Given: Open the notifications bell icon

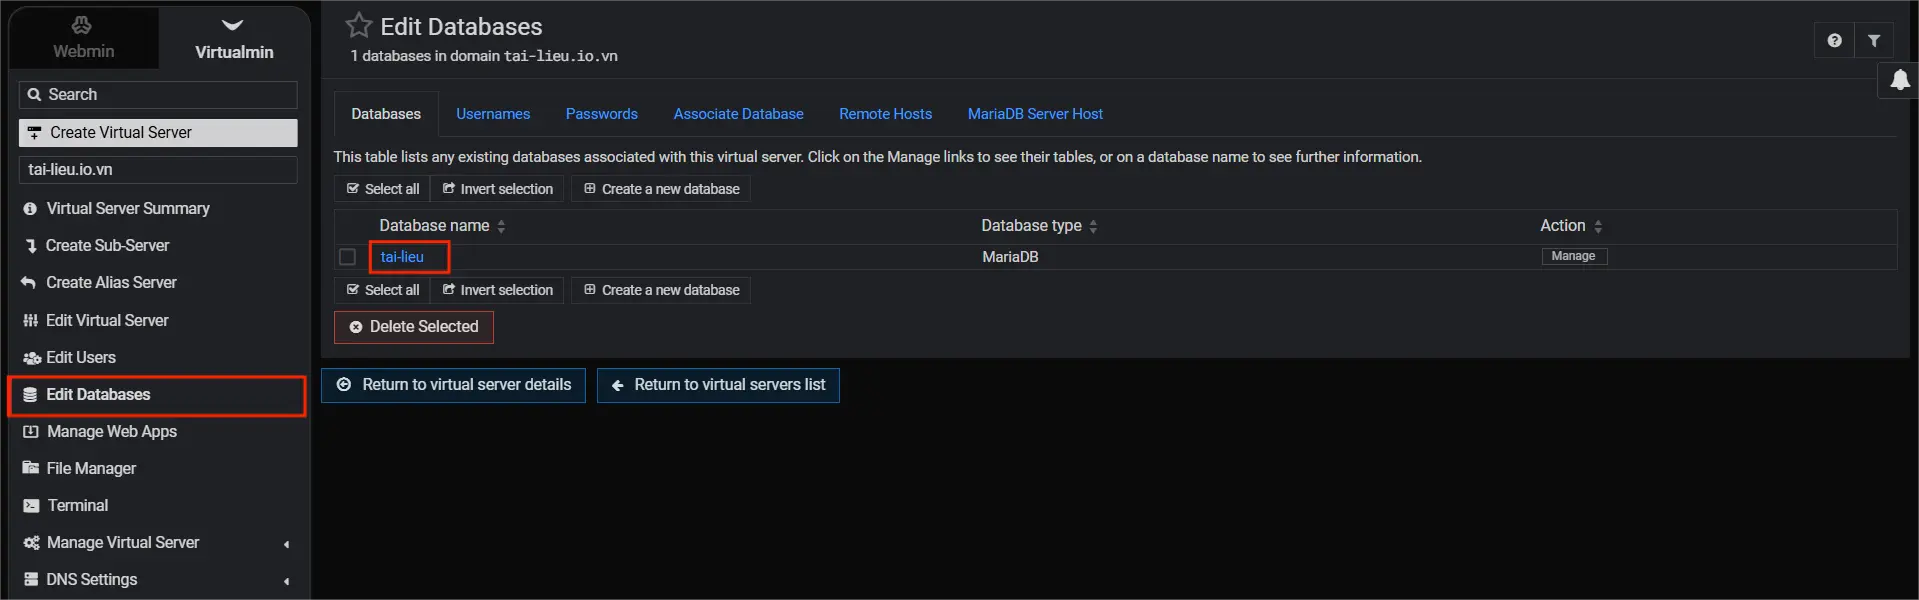Looking at the screenshot, I should 1900,80.
